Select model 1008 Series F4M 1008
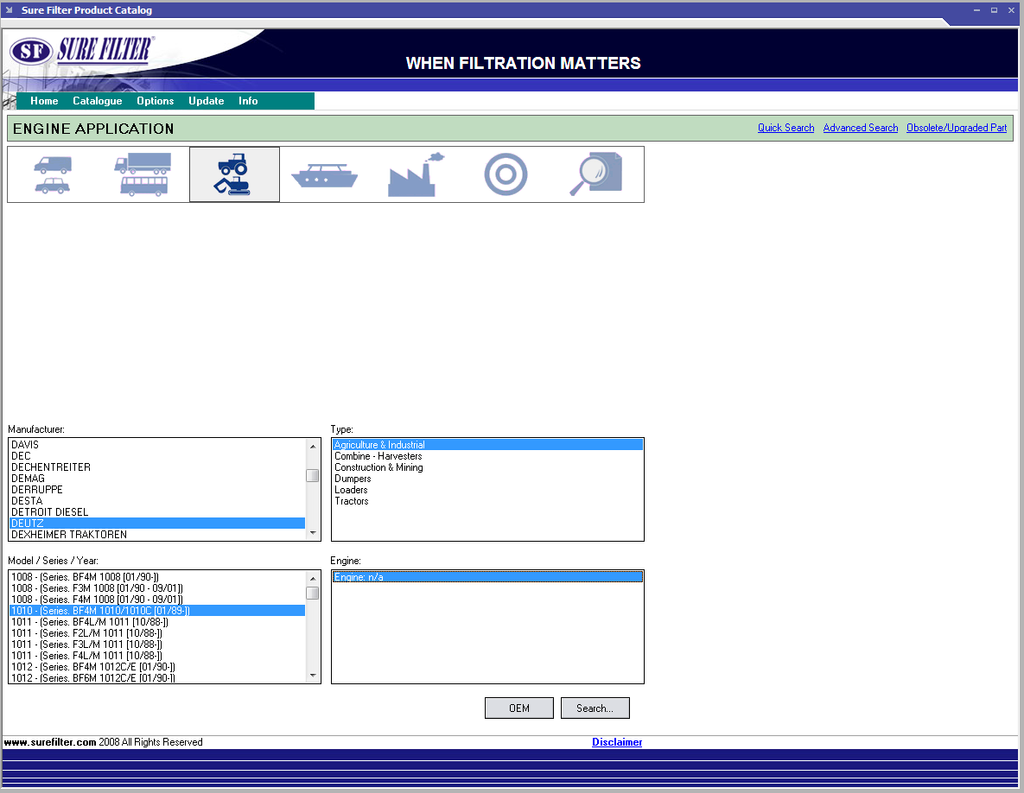Screen dimensions: 1024x793 click(x=157, y=600)
